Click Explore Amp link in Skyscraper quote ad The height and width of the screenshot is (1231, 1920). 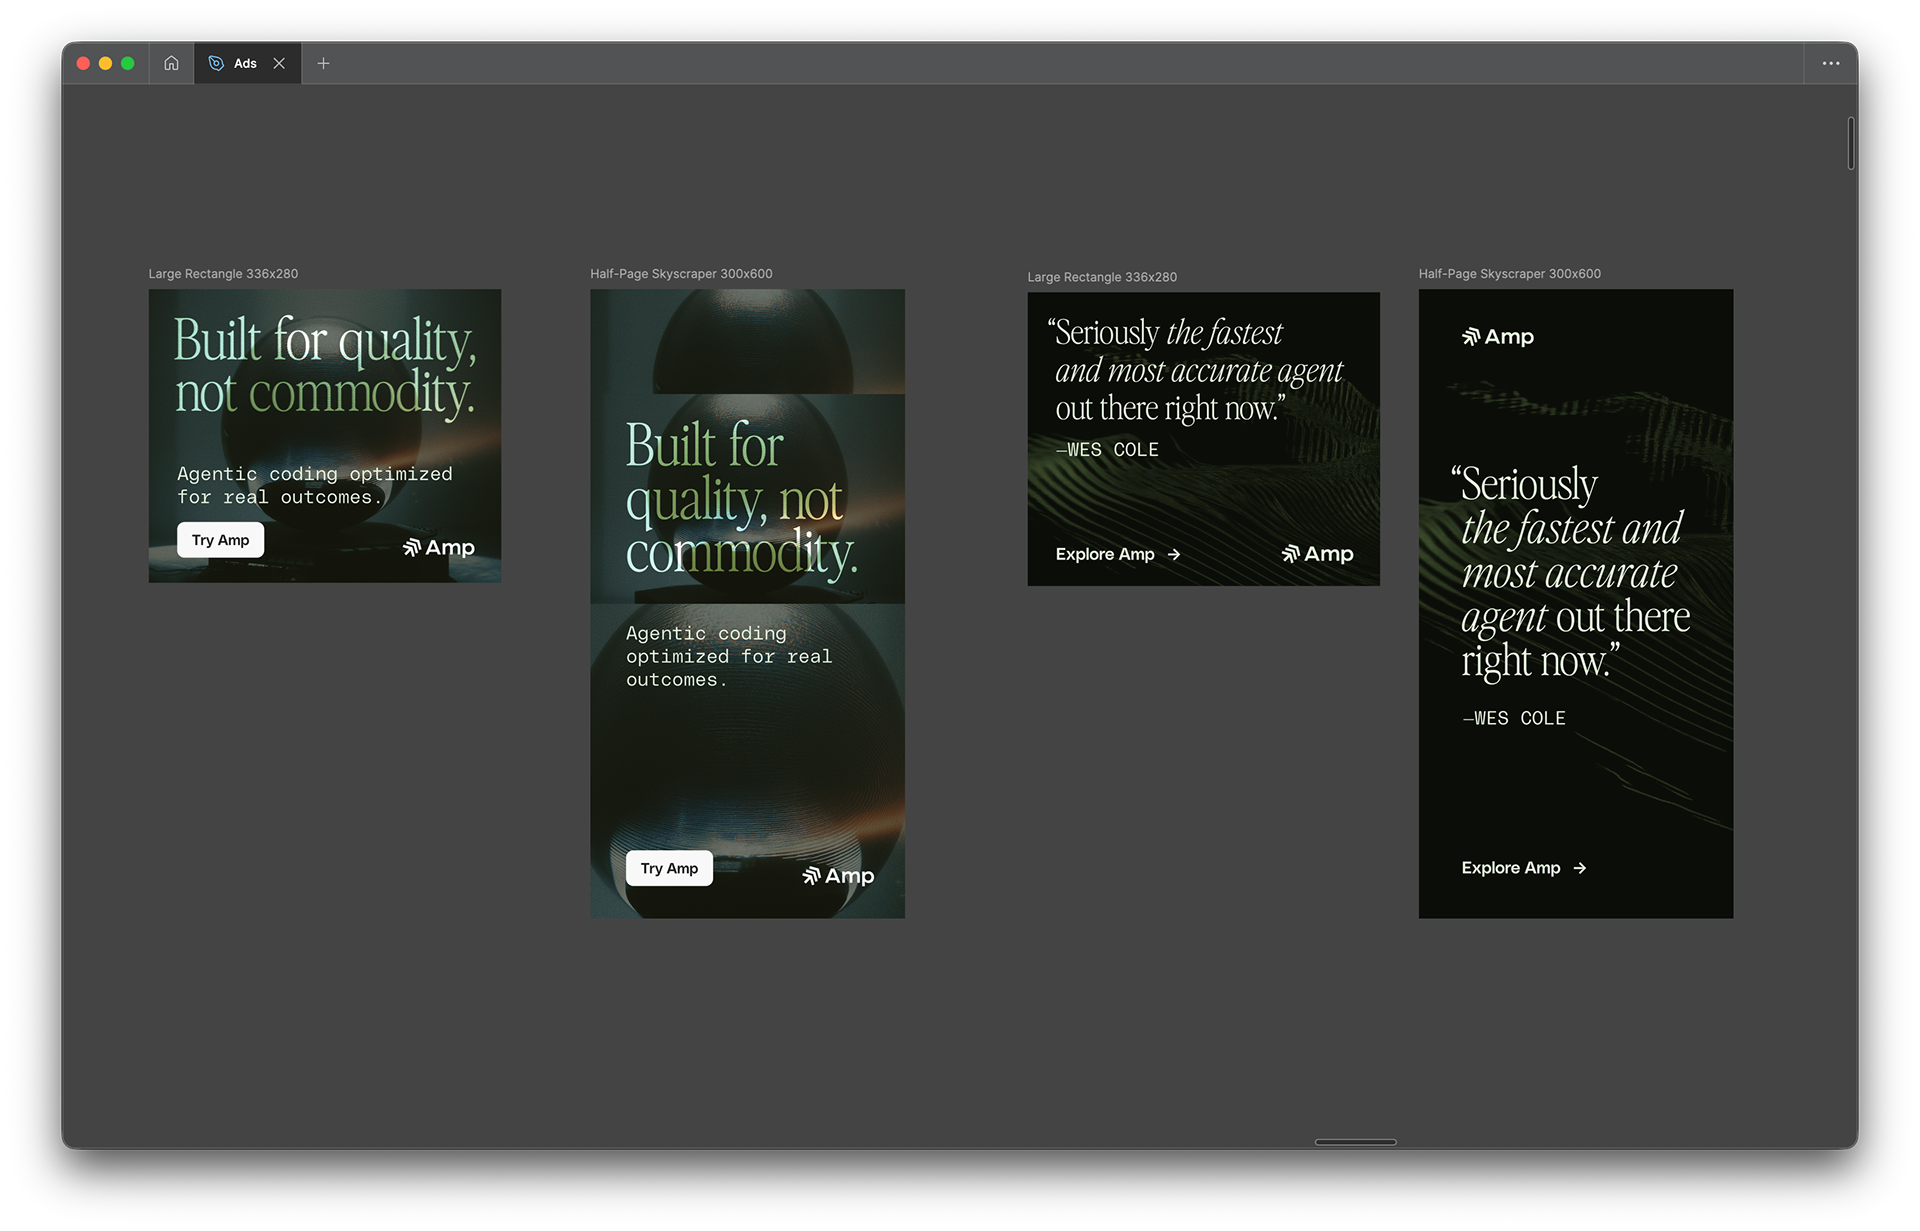click(1523, 868)
